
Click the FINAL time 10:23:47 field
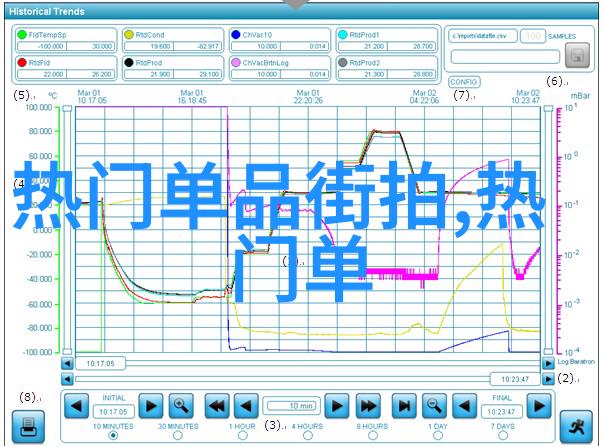click(501, 412)
